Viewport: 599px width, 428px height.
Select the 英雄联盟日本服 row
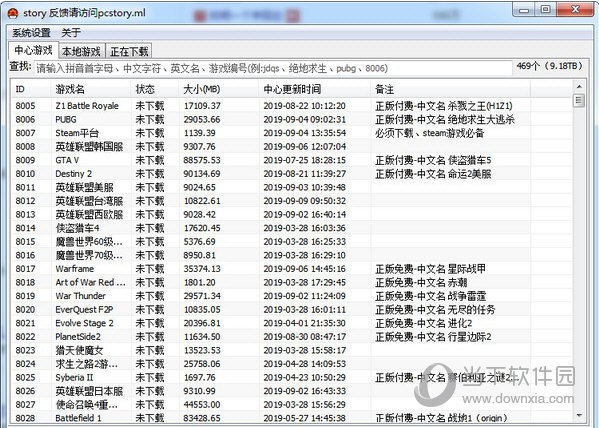[x=292, y=391]
